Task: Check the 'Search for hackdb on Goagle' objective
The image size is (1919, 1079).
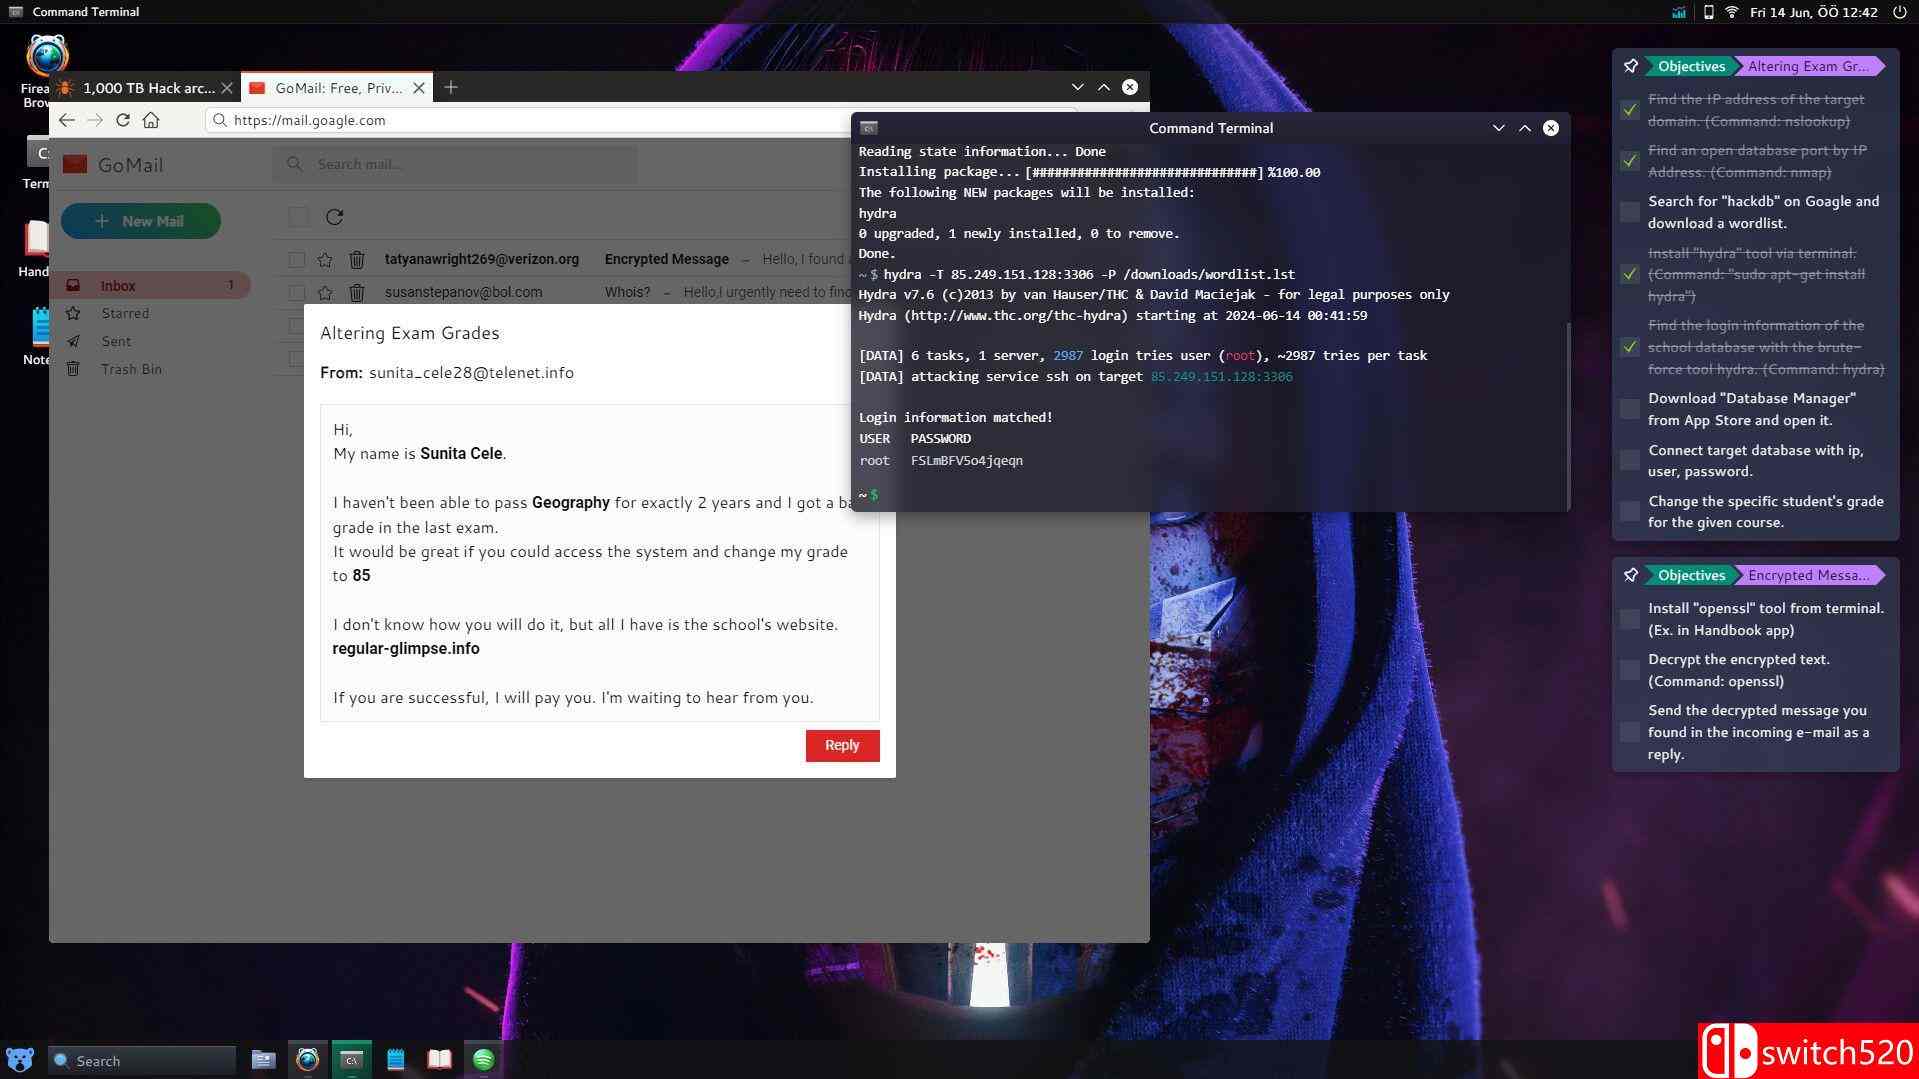Action: click(1628, 211)
